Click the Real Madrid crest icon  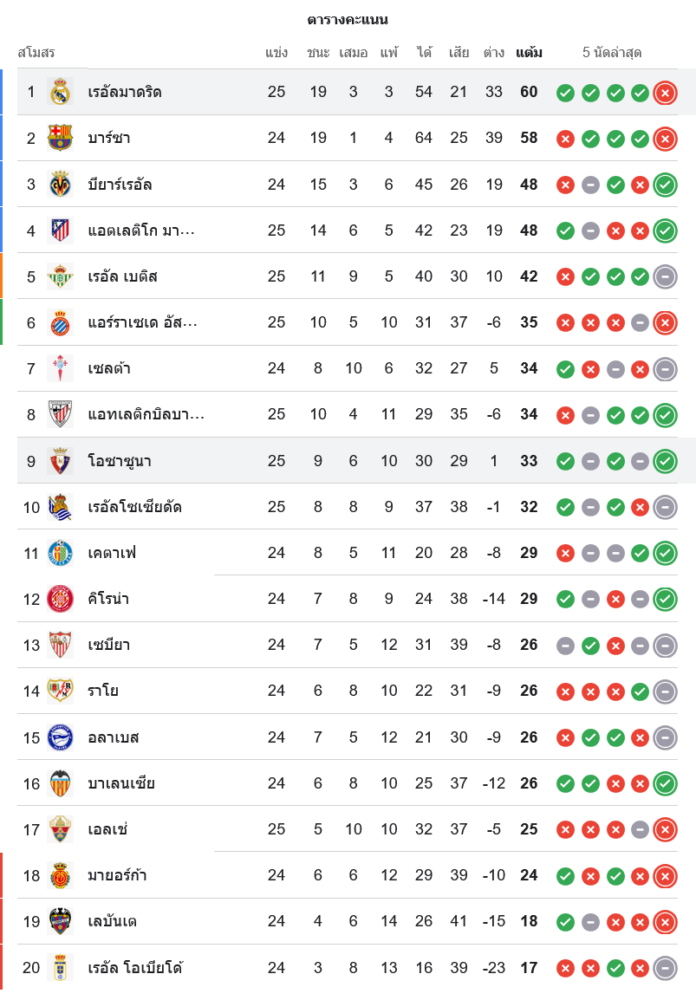(60, 92)
